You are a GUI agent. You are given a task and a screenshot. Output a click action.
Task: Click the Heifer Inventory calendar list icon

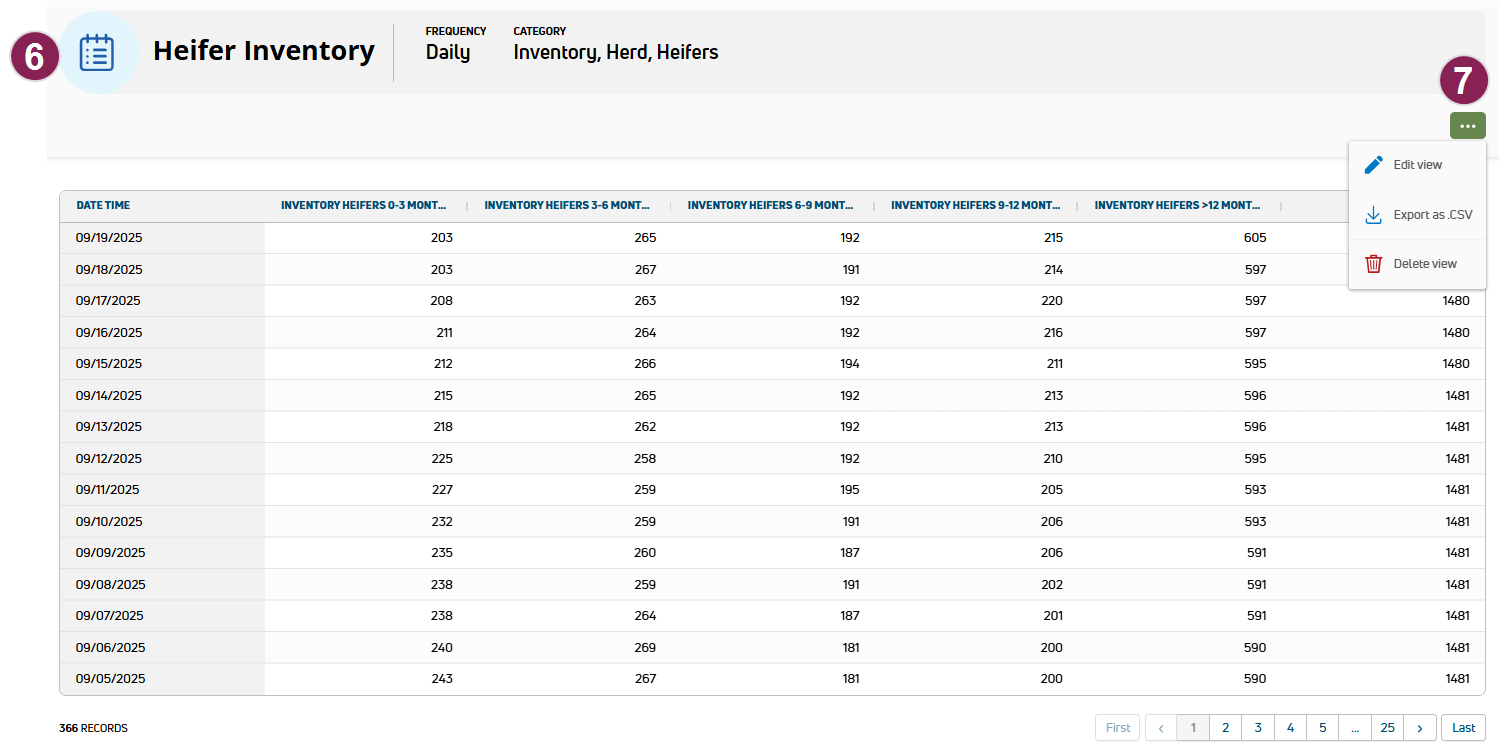click(x=97, y=53)
